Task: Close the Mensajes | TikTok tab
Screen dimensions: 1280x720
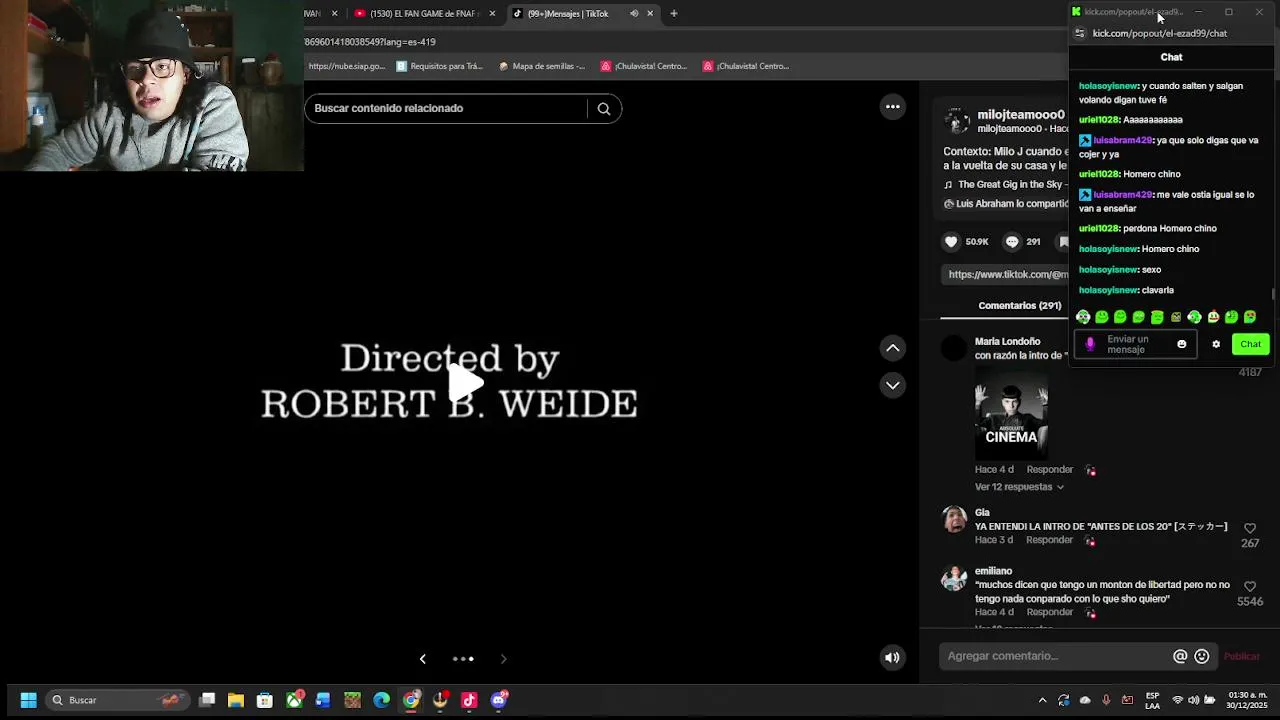Action: pyautogui.click(x=650, y=14)
